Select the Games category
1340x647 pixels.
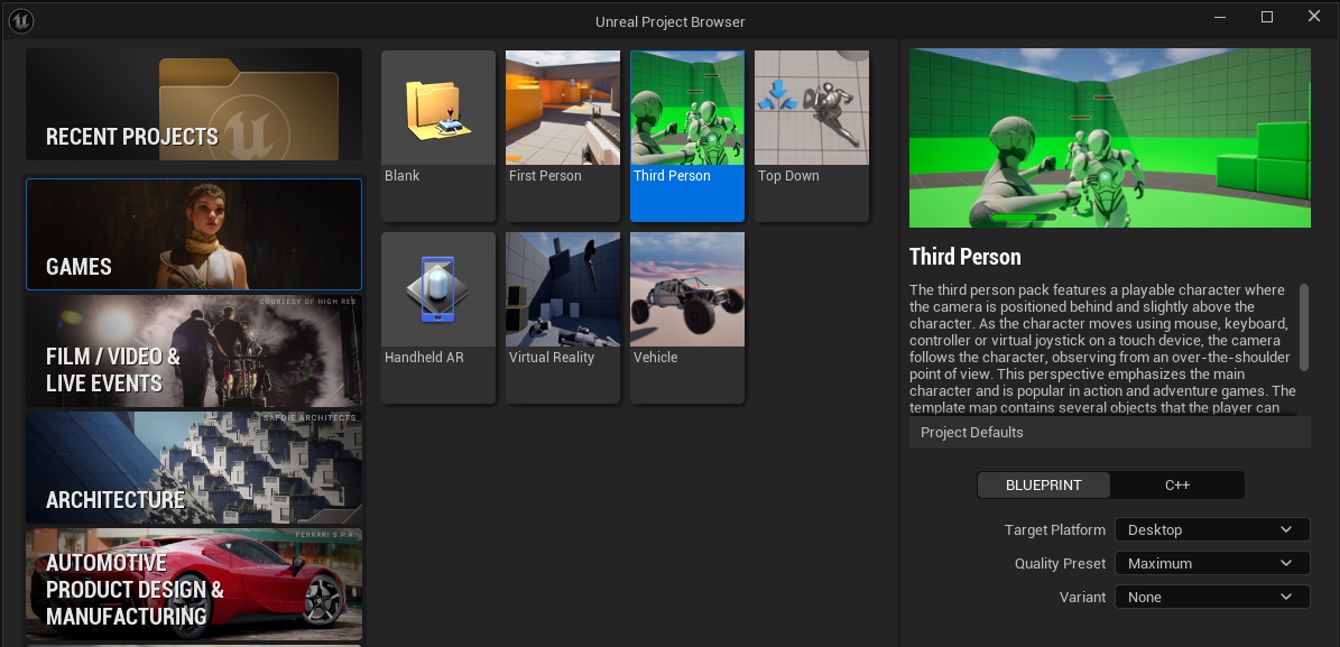[x=194, y=235]
